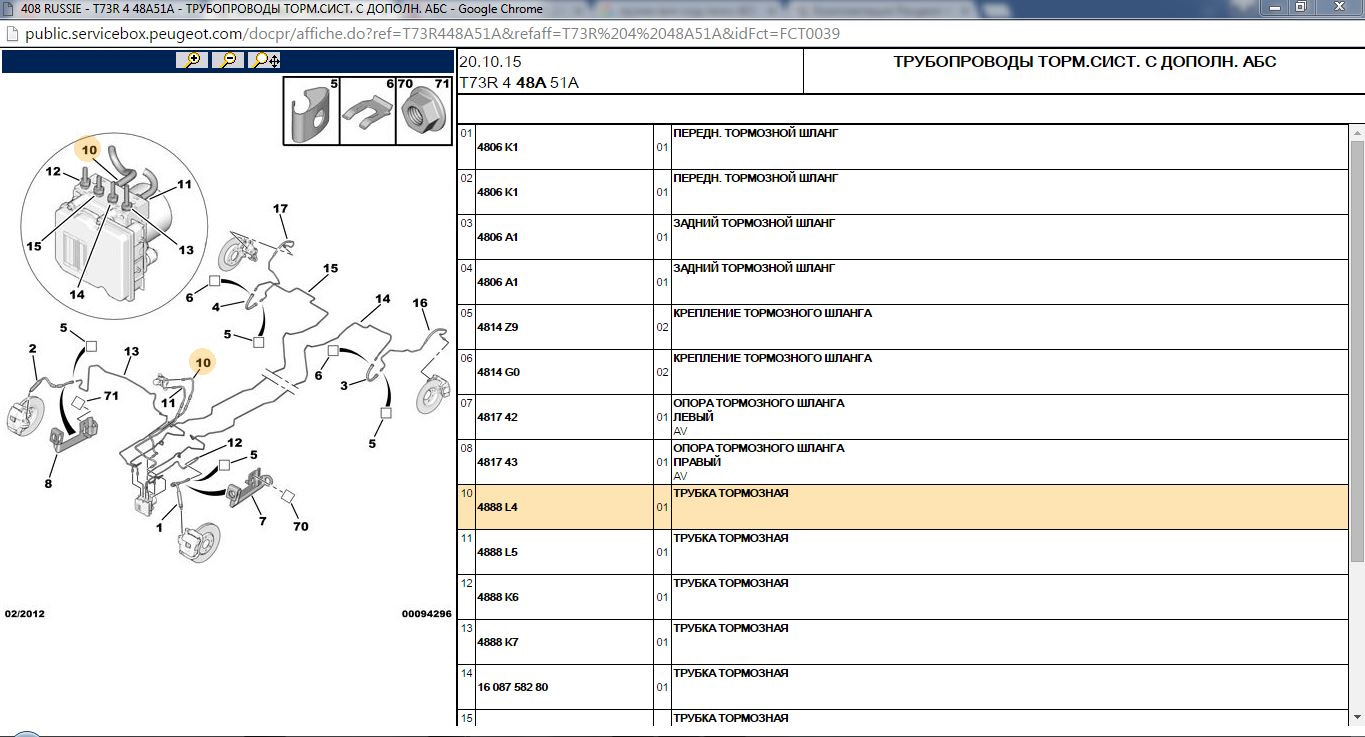Focus the servicebox.peugeot.com address bar
Image resolution: width=1365 pixels, height=737 pixels.
tap(432, 34)
